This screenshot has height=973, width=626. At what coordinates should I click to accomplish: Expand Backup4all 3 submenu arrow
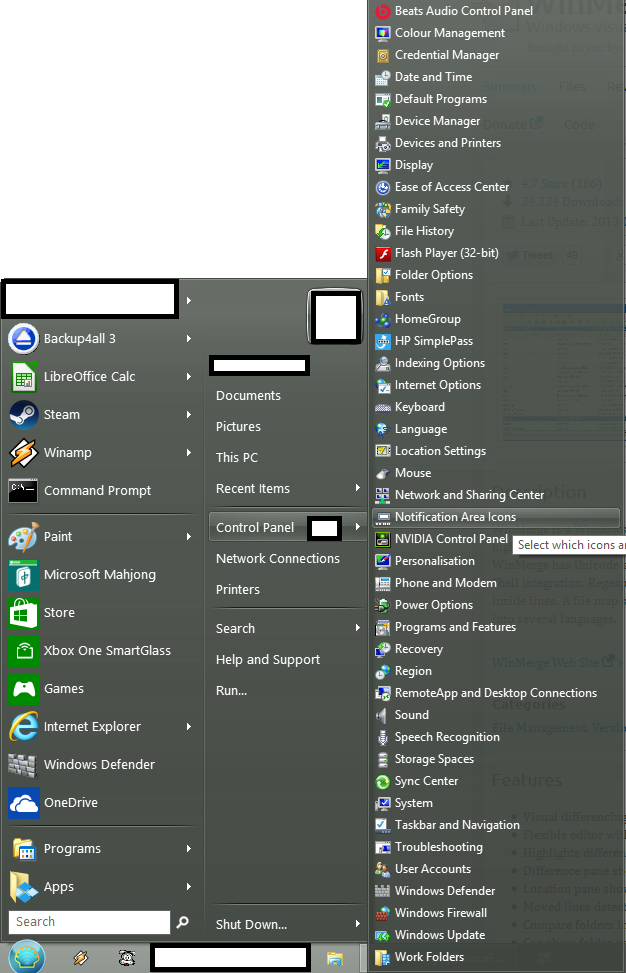pyautogui.click(x=189, y=339)
